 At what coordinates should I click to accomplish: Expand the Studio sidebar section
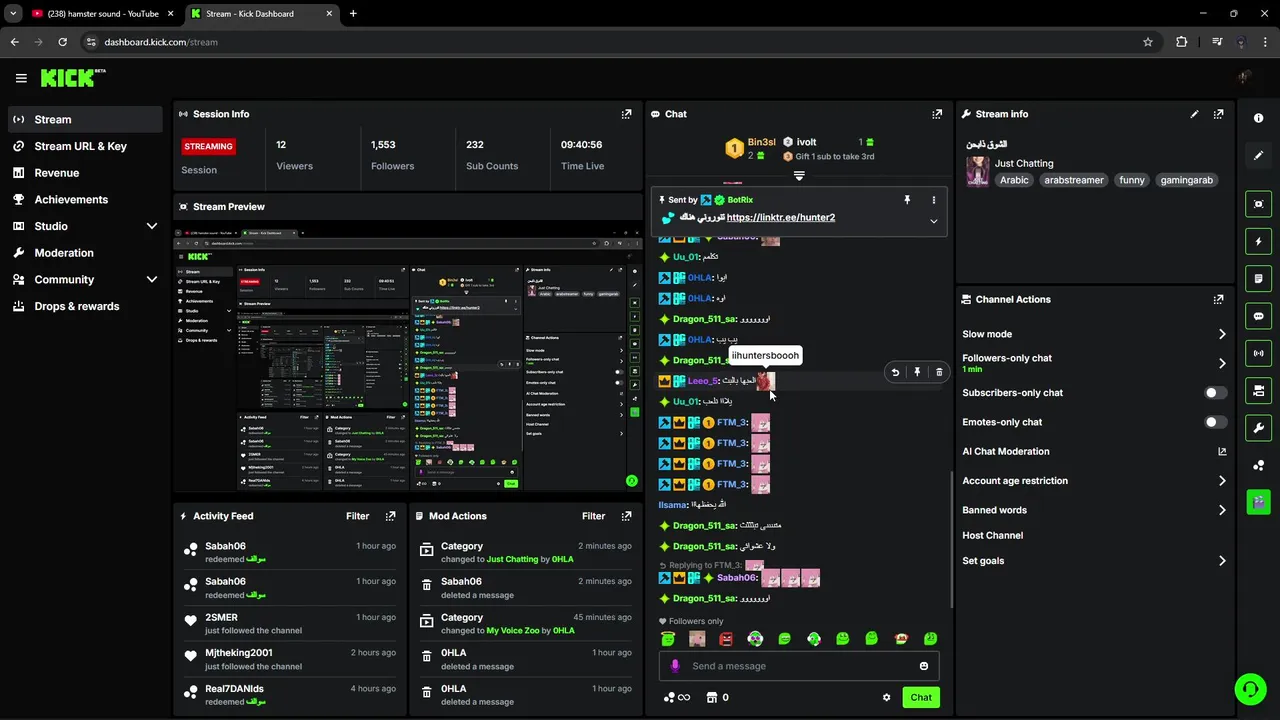[x=152, y=226]
